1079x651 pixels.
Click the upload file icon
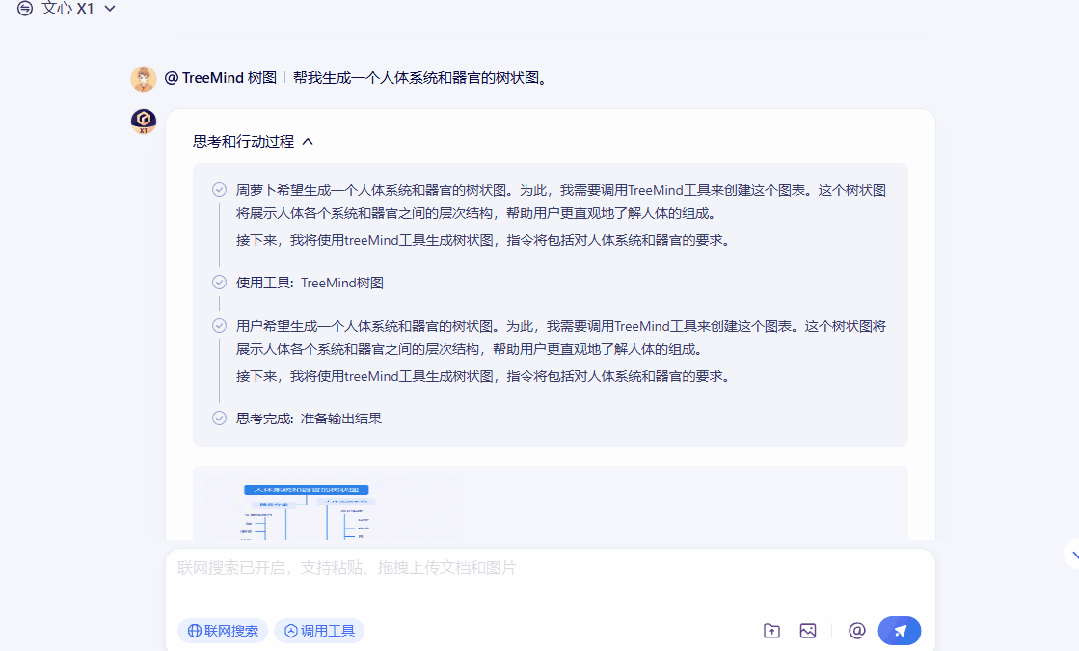click(771, 630)
